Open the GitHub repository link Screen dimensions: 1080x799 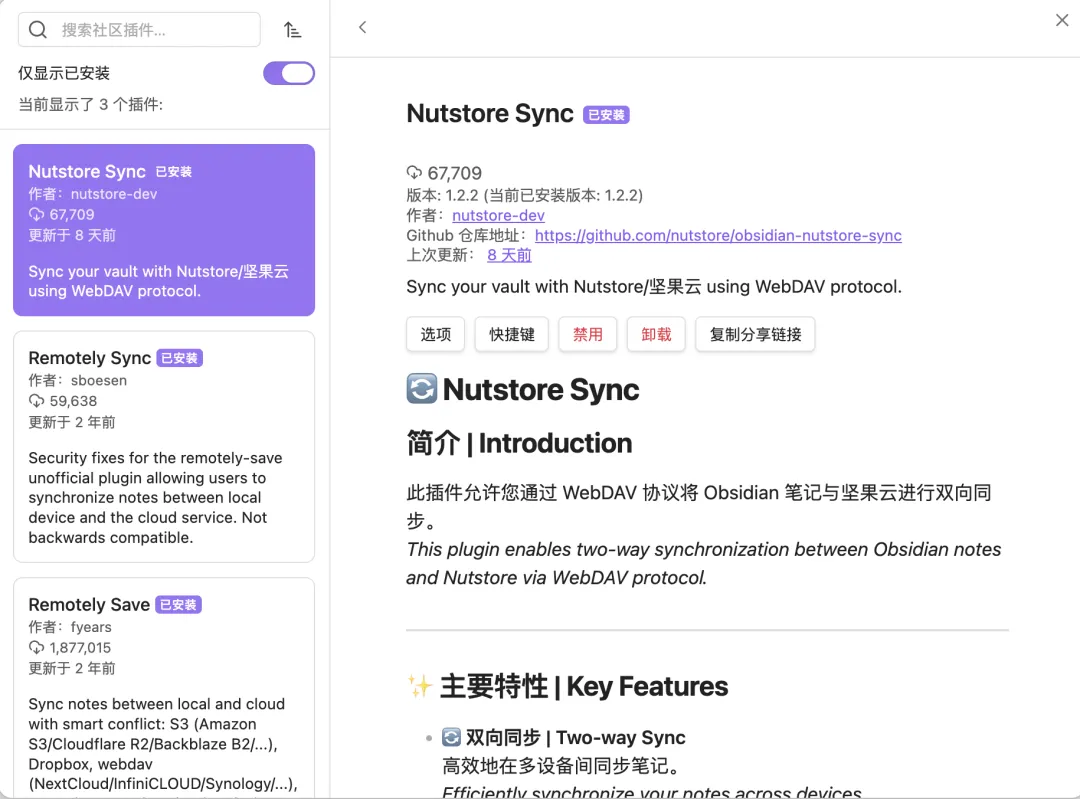pyautogui.click(x=718, y=236)
